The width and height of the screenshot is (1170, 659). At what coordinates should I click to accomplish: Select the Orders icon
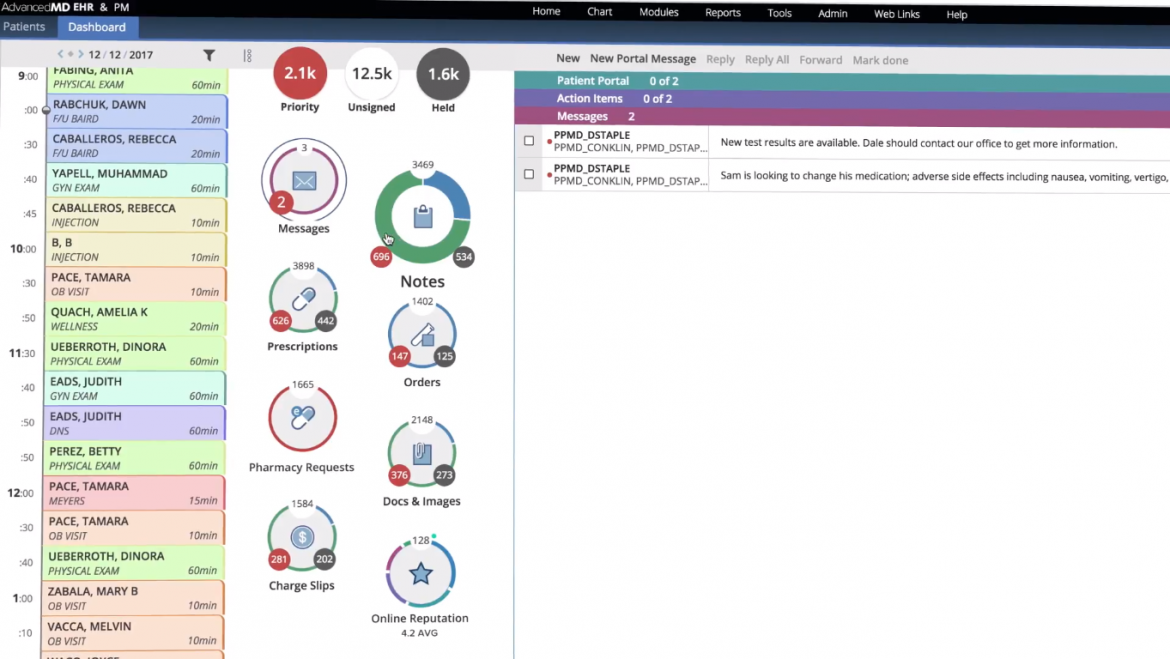421,334
